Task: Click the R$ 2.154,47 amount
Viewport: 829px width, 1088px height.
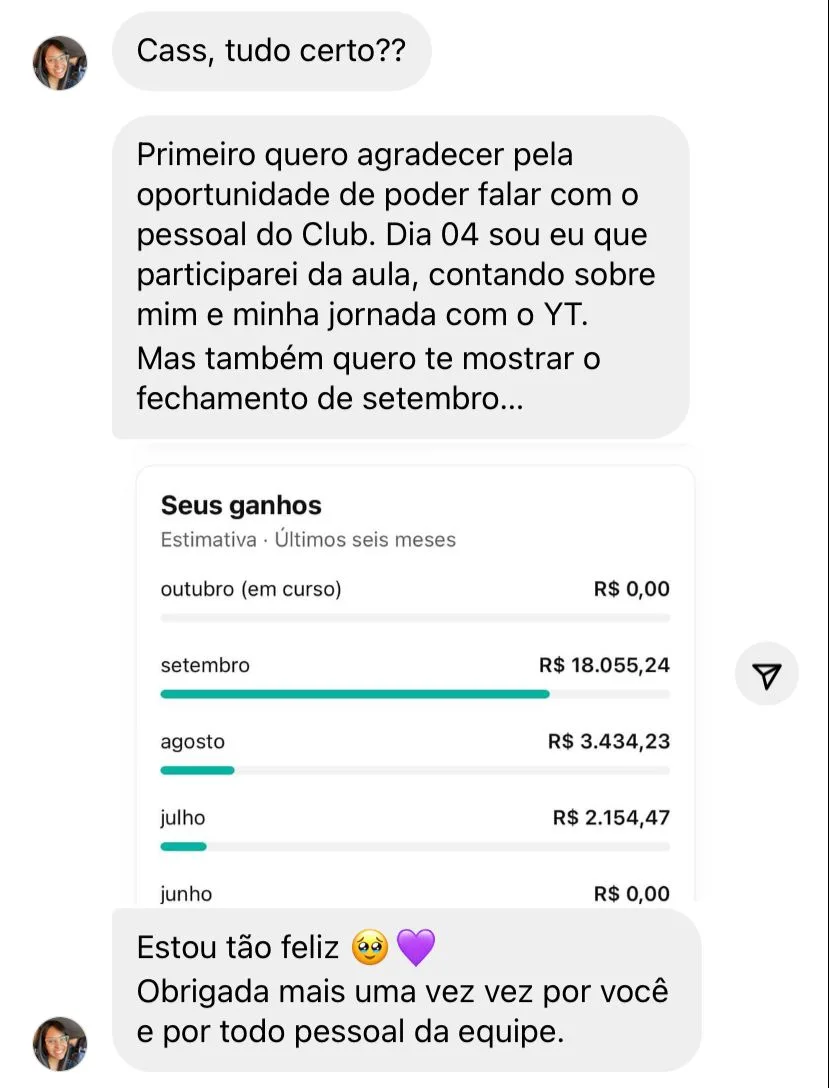Action: click(611, 818)
